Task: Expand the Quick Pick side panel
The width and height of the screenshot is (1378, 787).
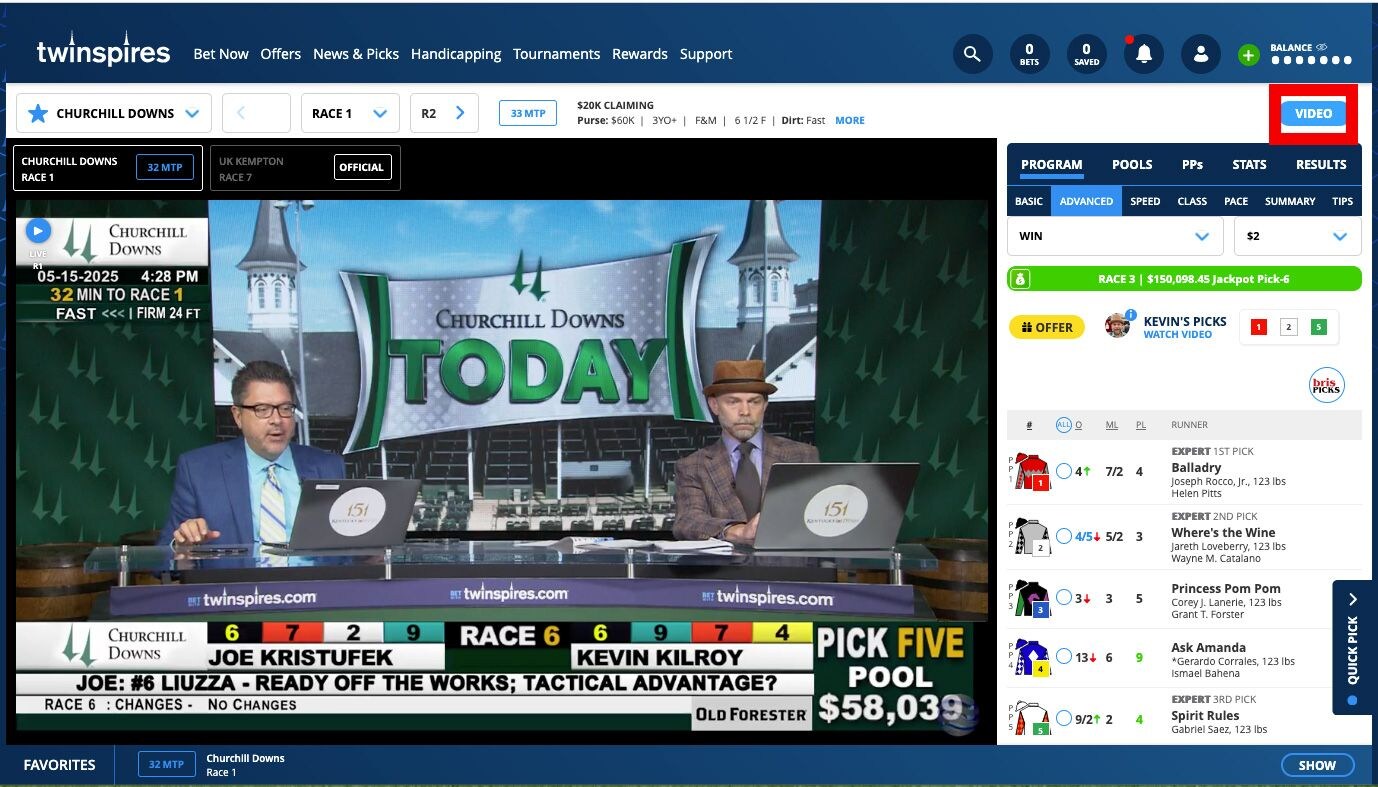Action: 1353,647
